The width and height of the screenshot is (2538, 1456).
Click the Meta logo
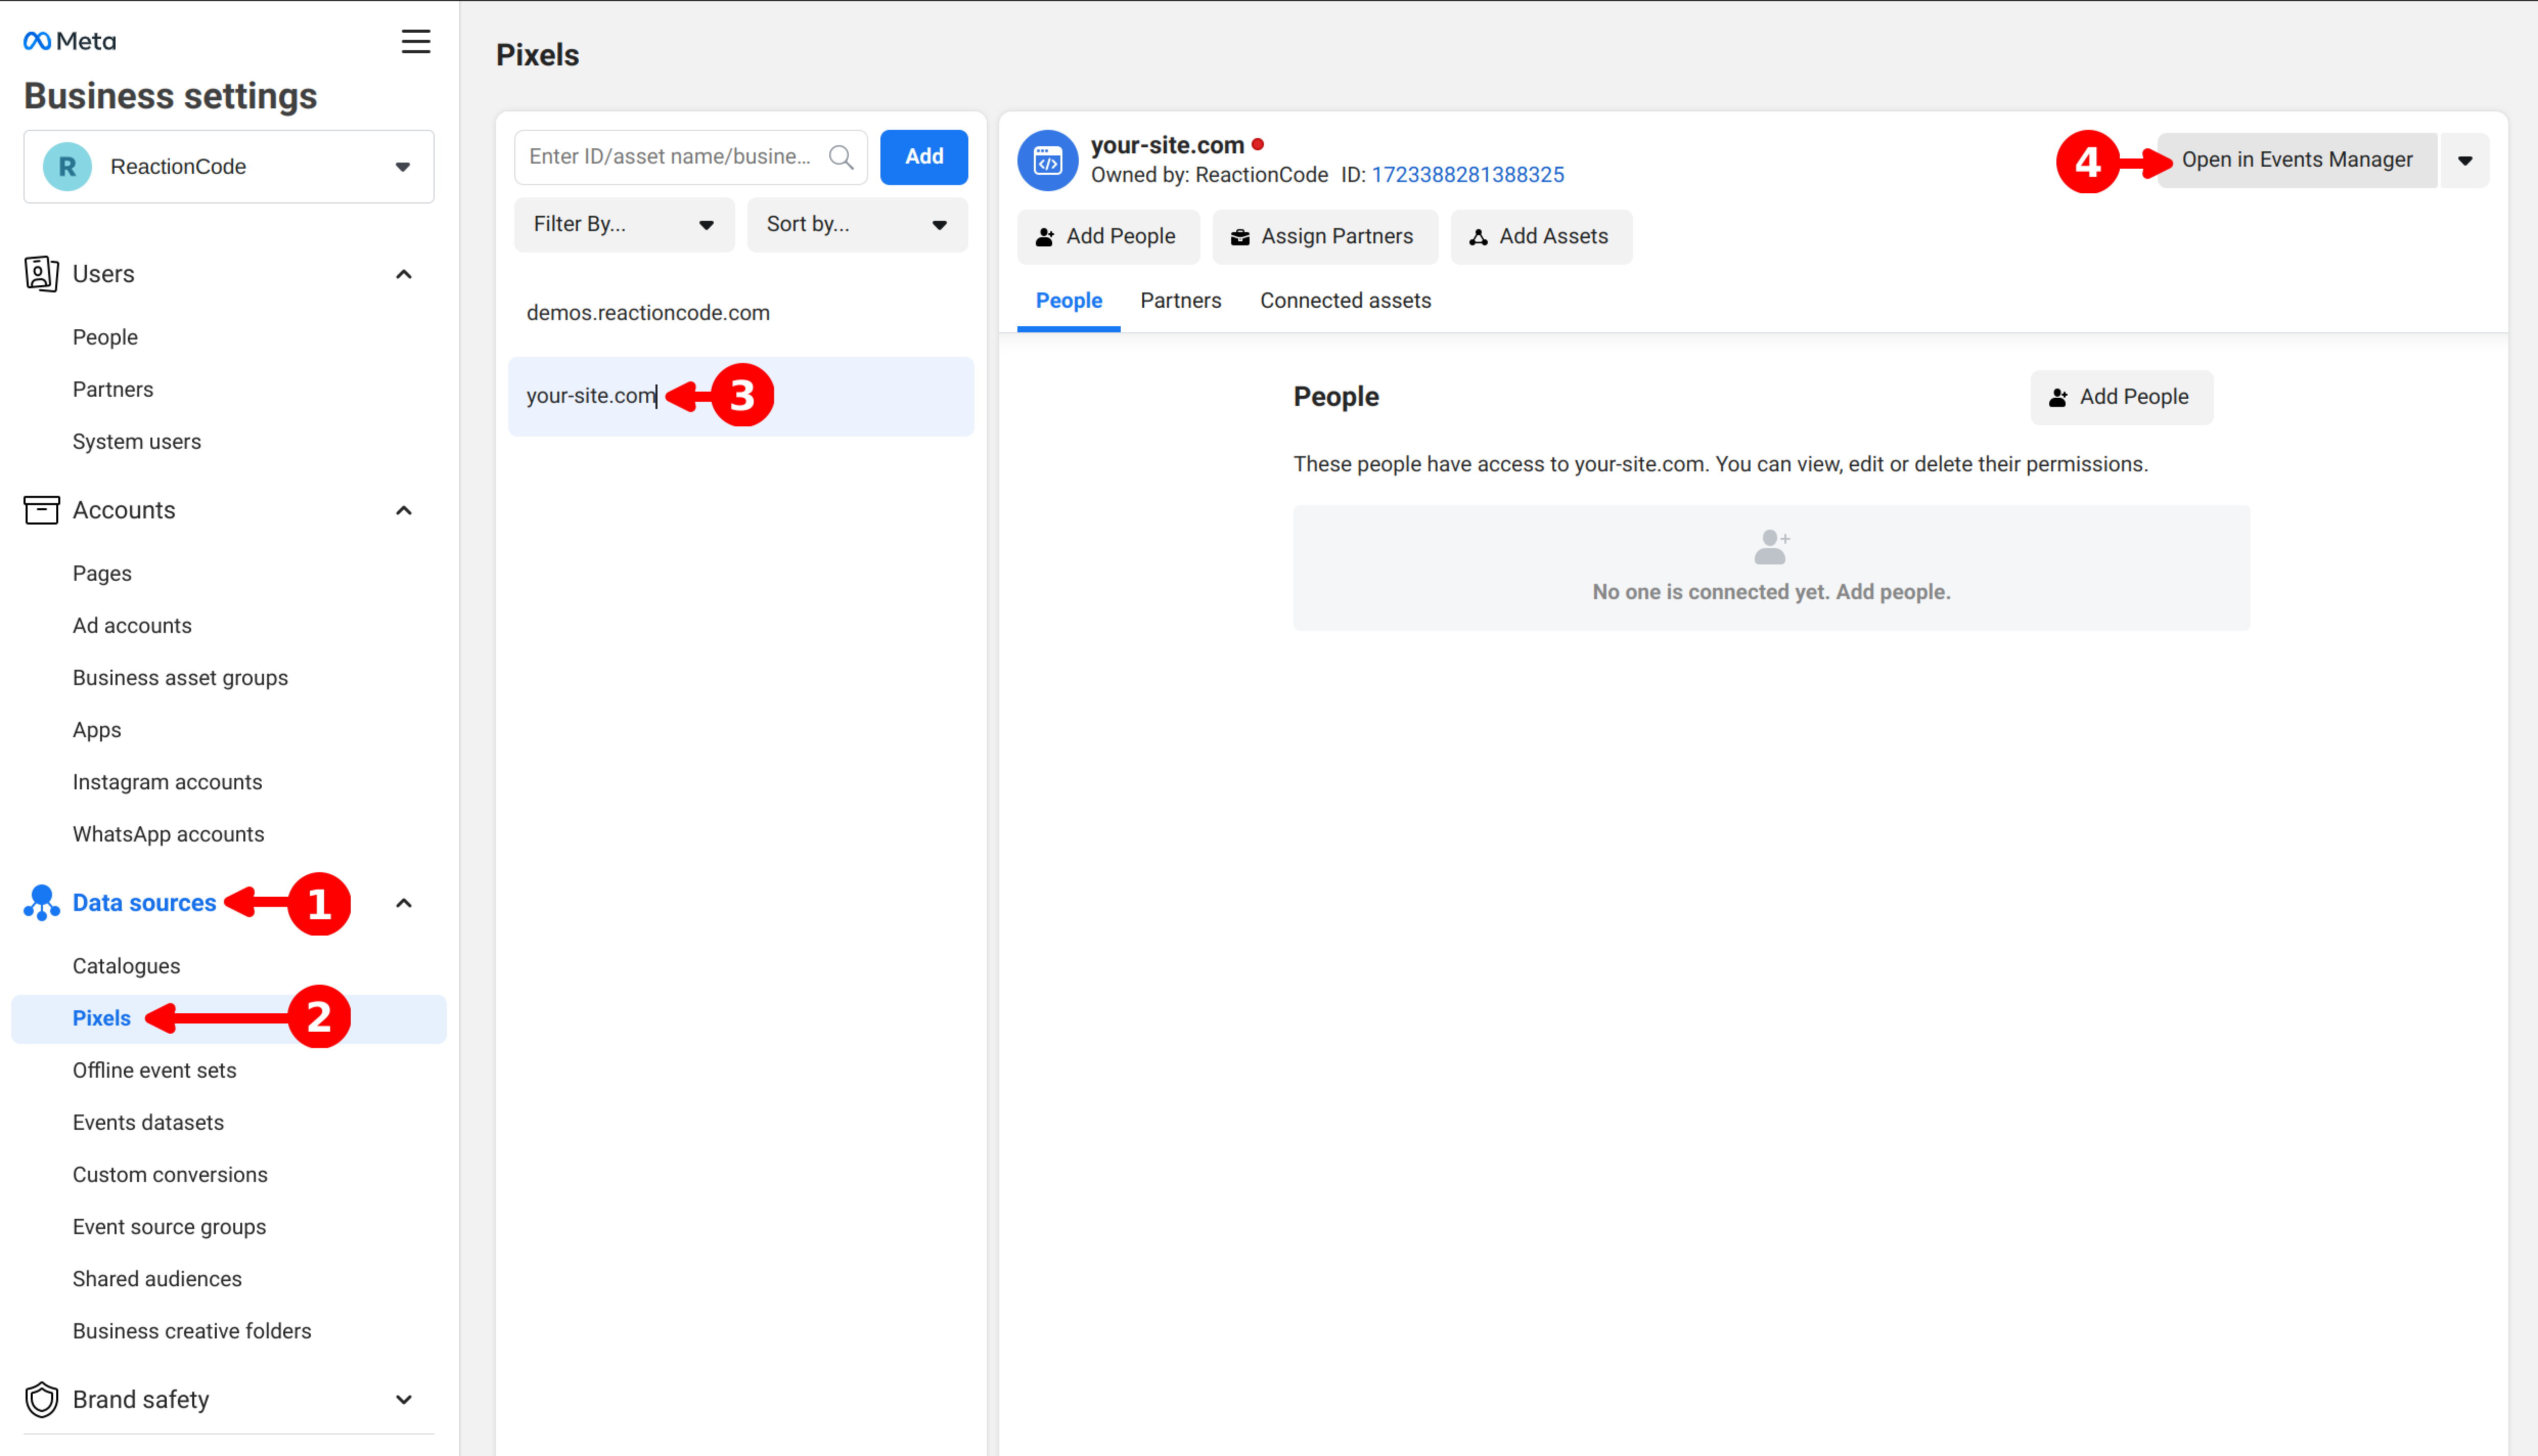pos(70,41)
